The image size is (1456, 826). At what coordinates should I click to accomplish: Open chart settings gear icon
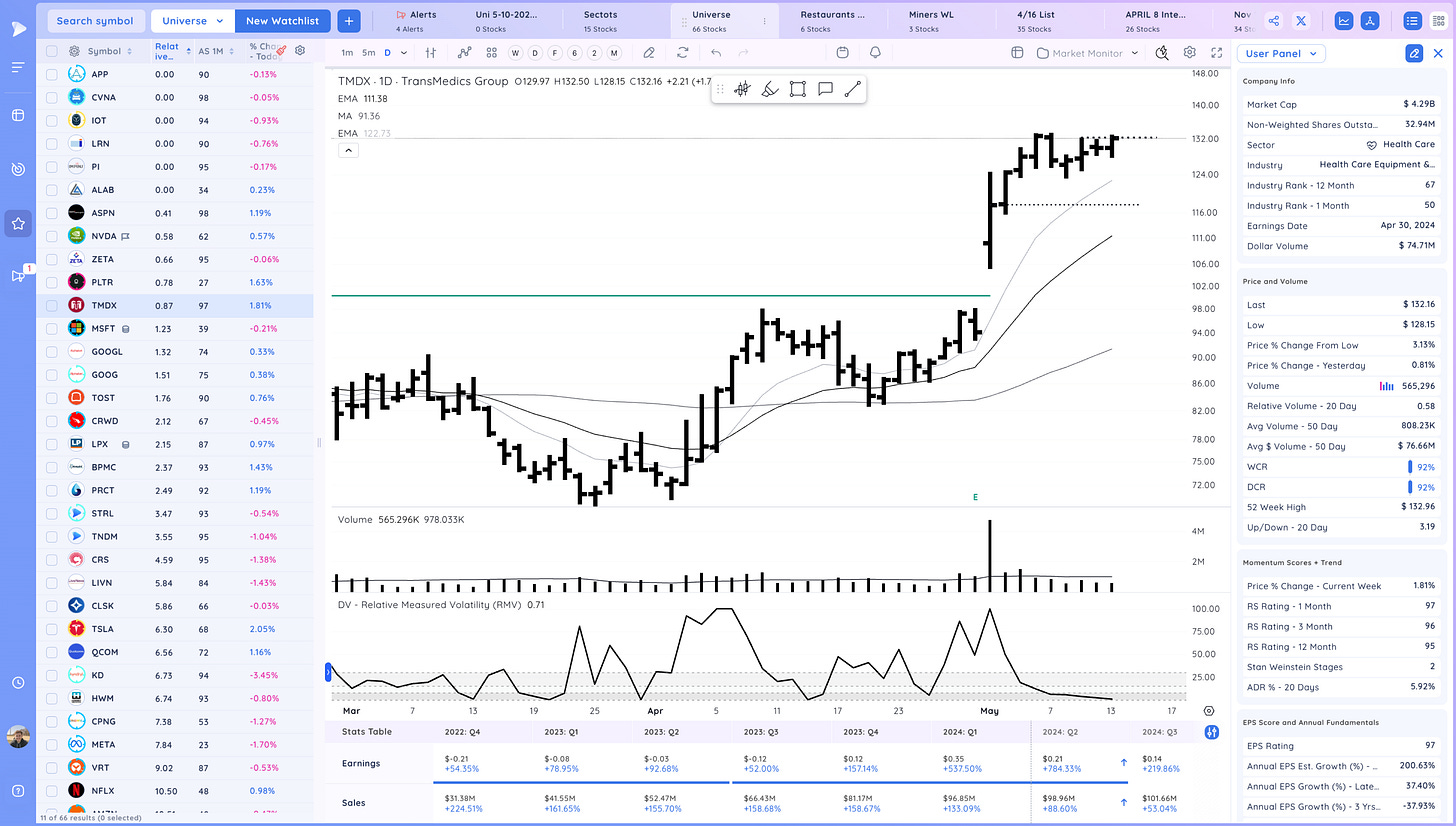[1190, 53]
